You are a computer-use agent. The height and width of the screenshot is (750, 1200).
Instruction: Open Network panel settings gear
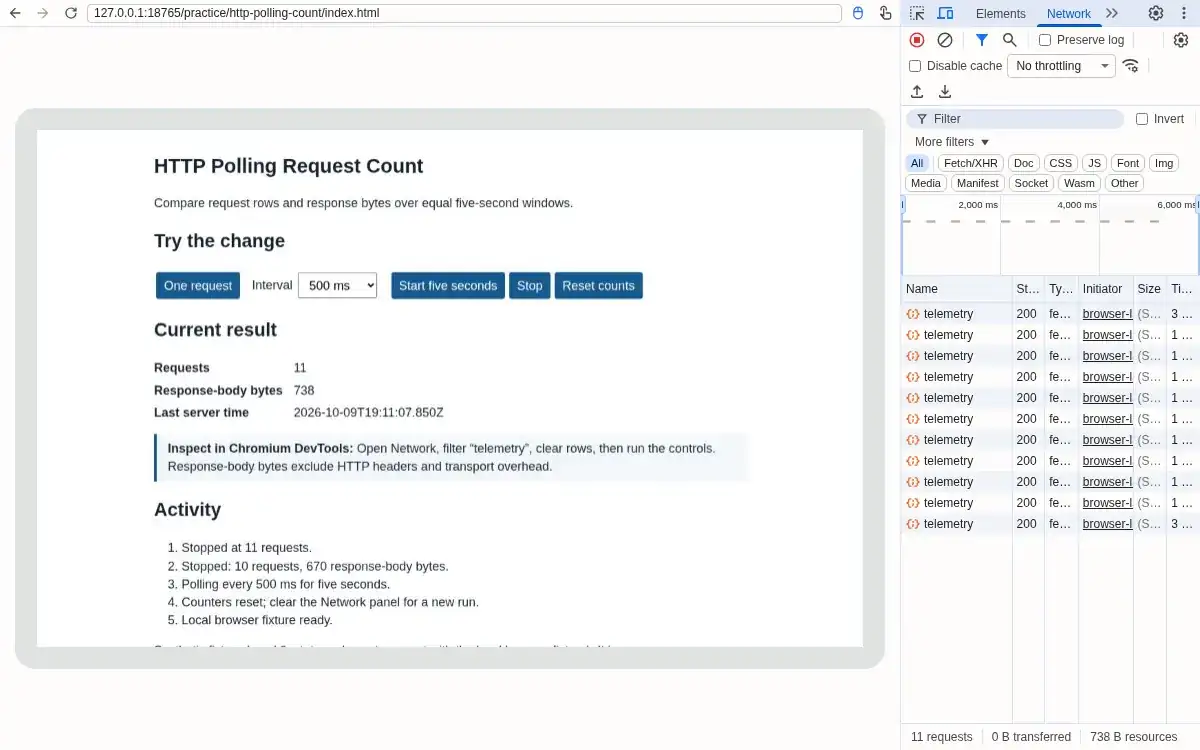click(1181, 40)
